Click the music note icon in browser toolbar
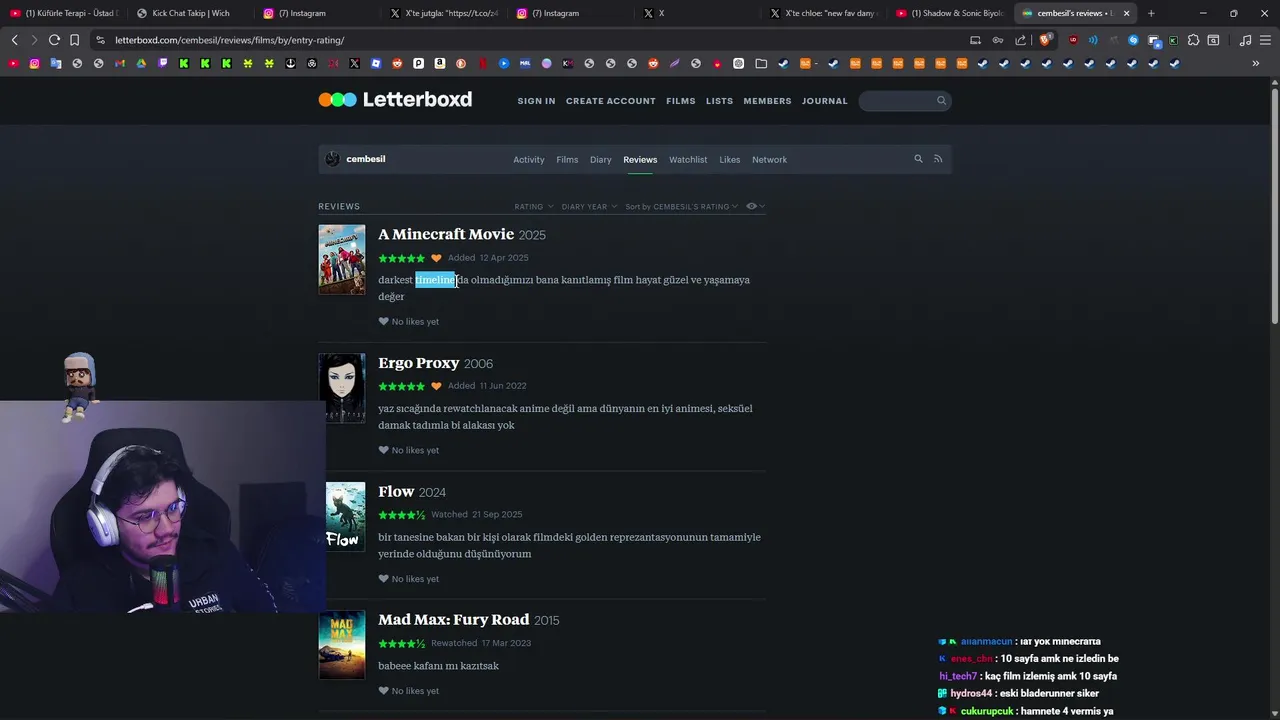This screenshot has width=1280, height=720. [1245, 40]
